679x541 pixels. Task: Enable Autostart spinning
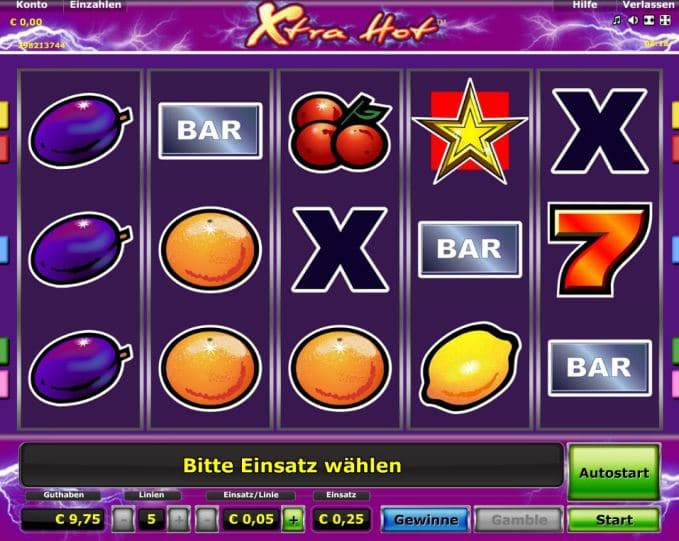click(614, 472)
